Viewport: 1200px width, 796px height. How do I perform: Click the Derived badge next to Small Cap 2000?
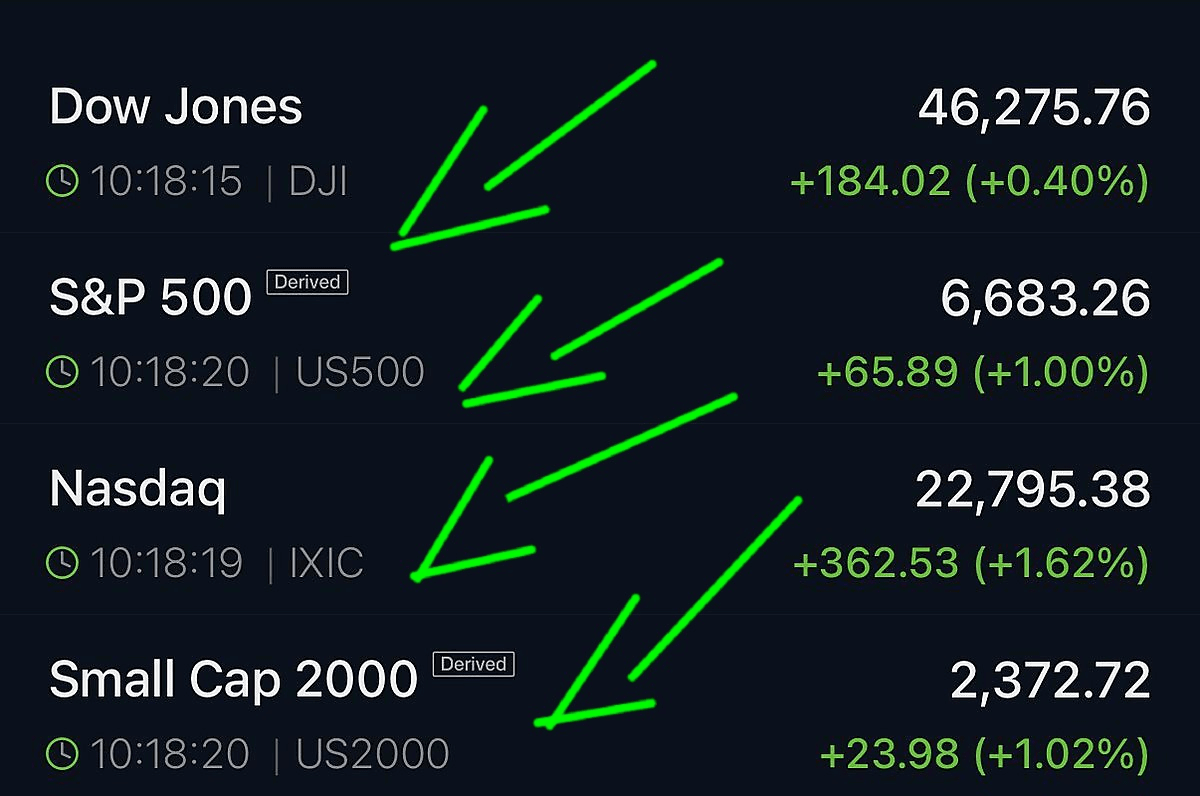click(473, 664)
